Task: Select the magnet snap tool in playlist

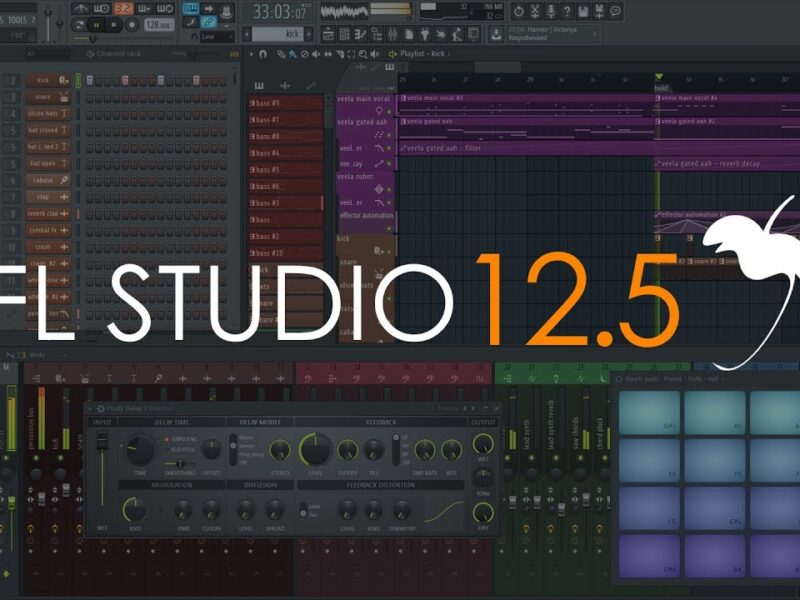Action: pos(263,54)
